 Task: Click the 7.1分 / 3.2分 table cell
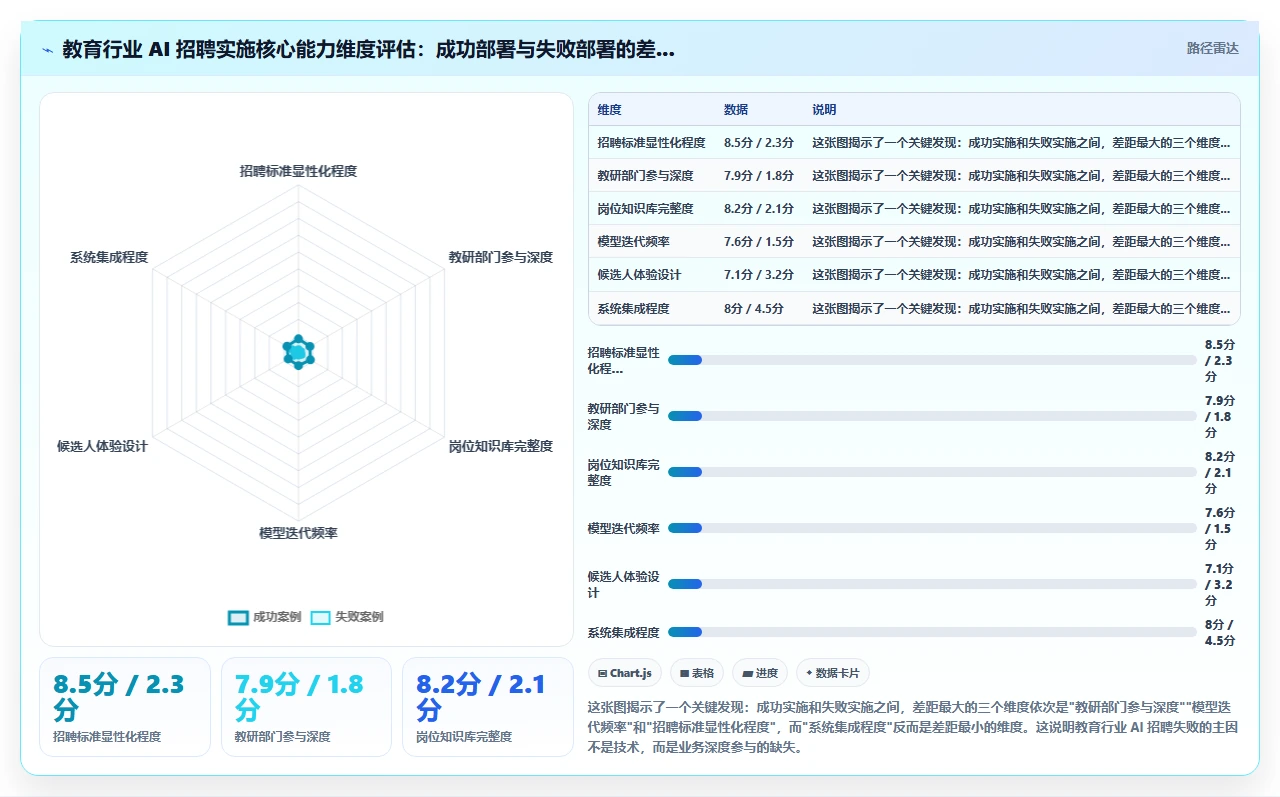click(x=759, y=275)
